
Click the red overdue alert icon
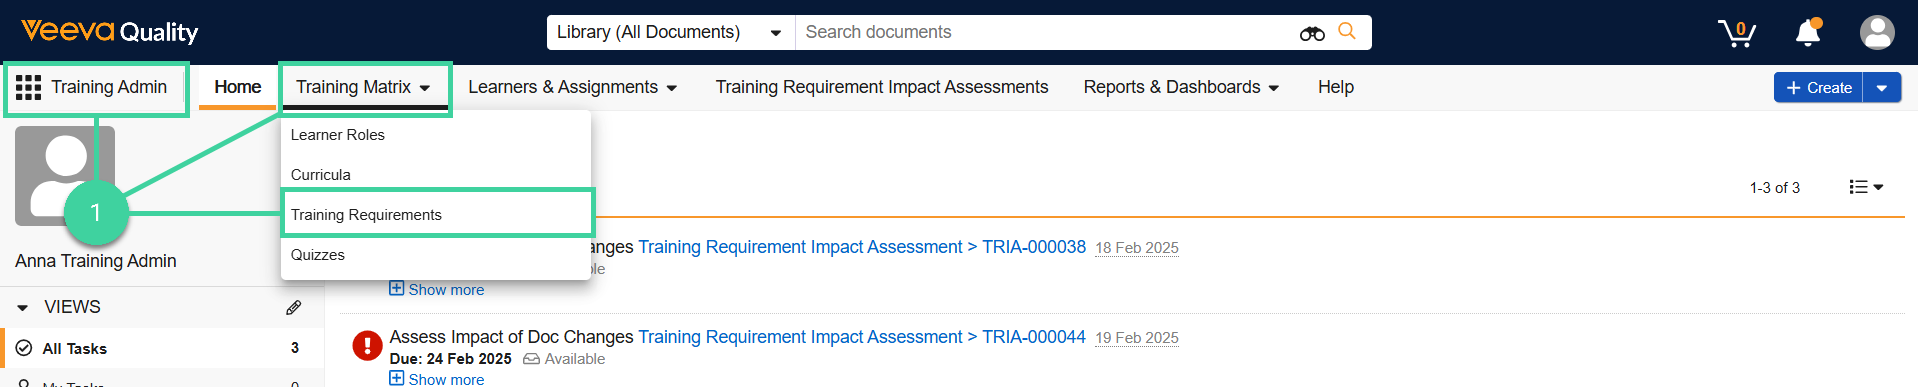coord(367,346)
